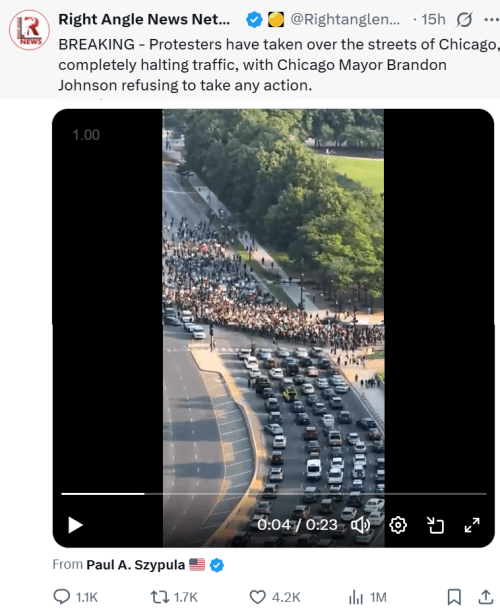Play the video with the play button
The height and width of the screenshot is (611, 500).
[75, 525]
